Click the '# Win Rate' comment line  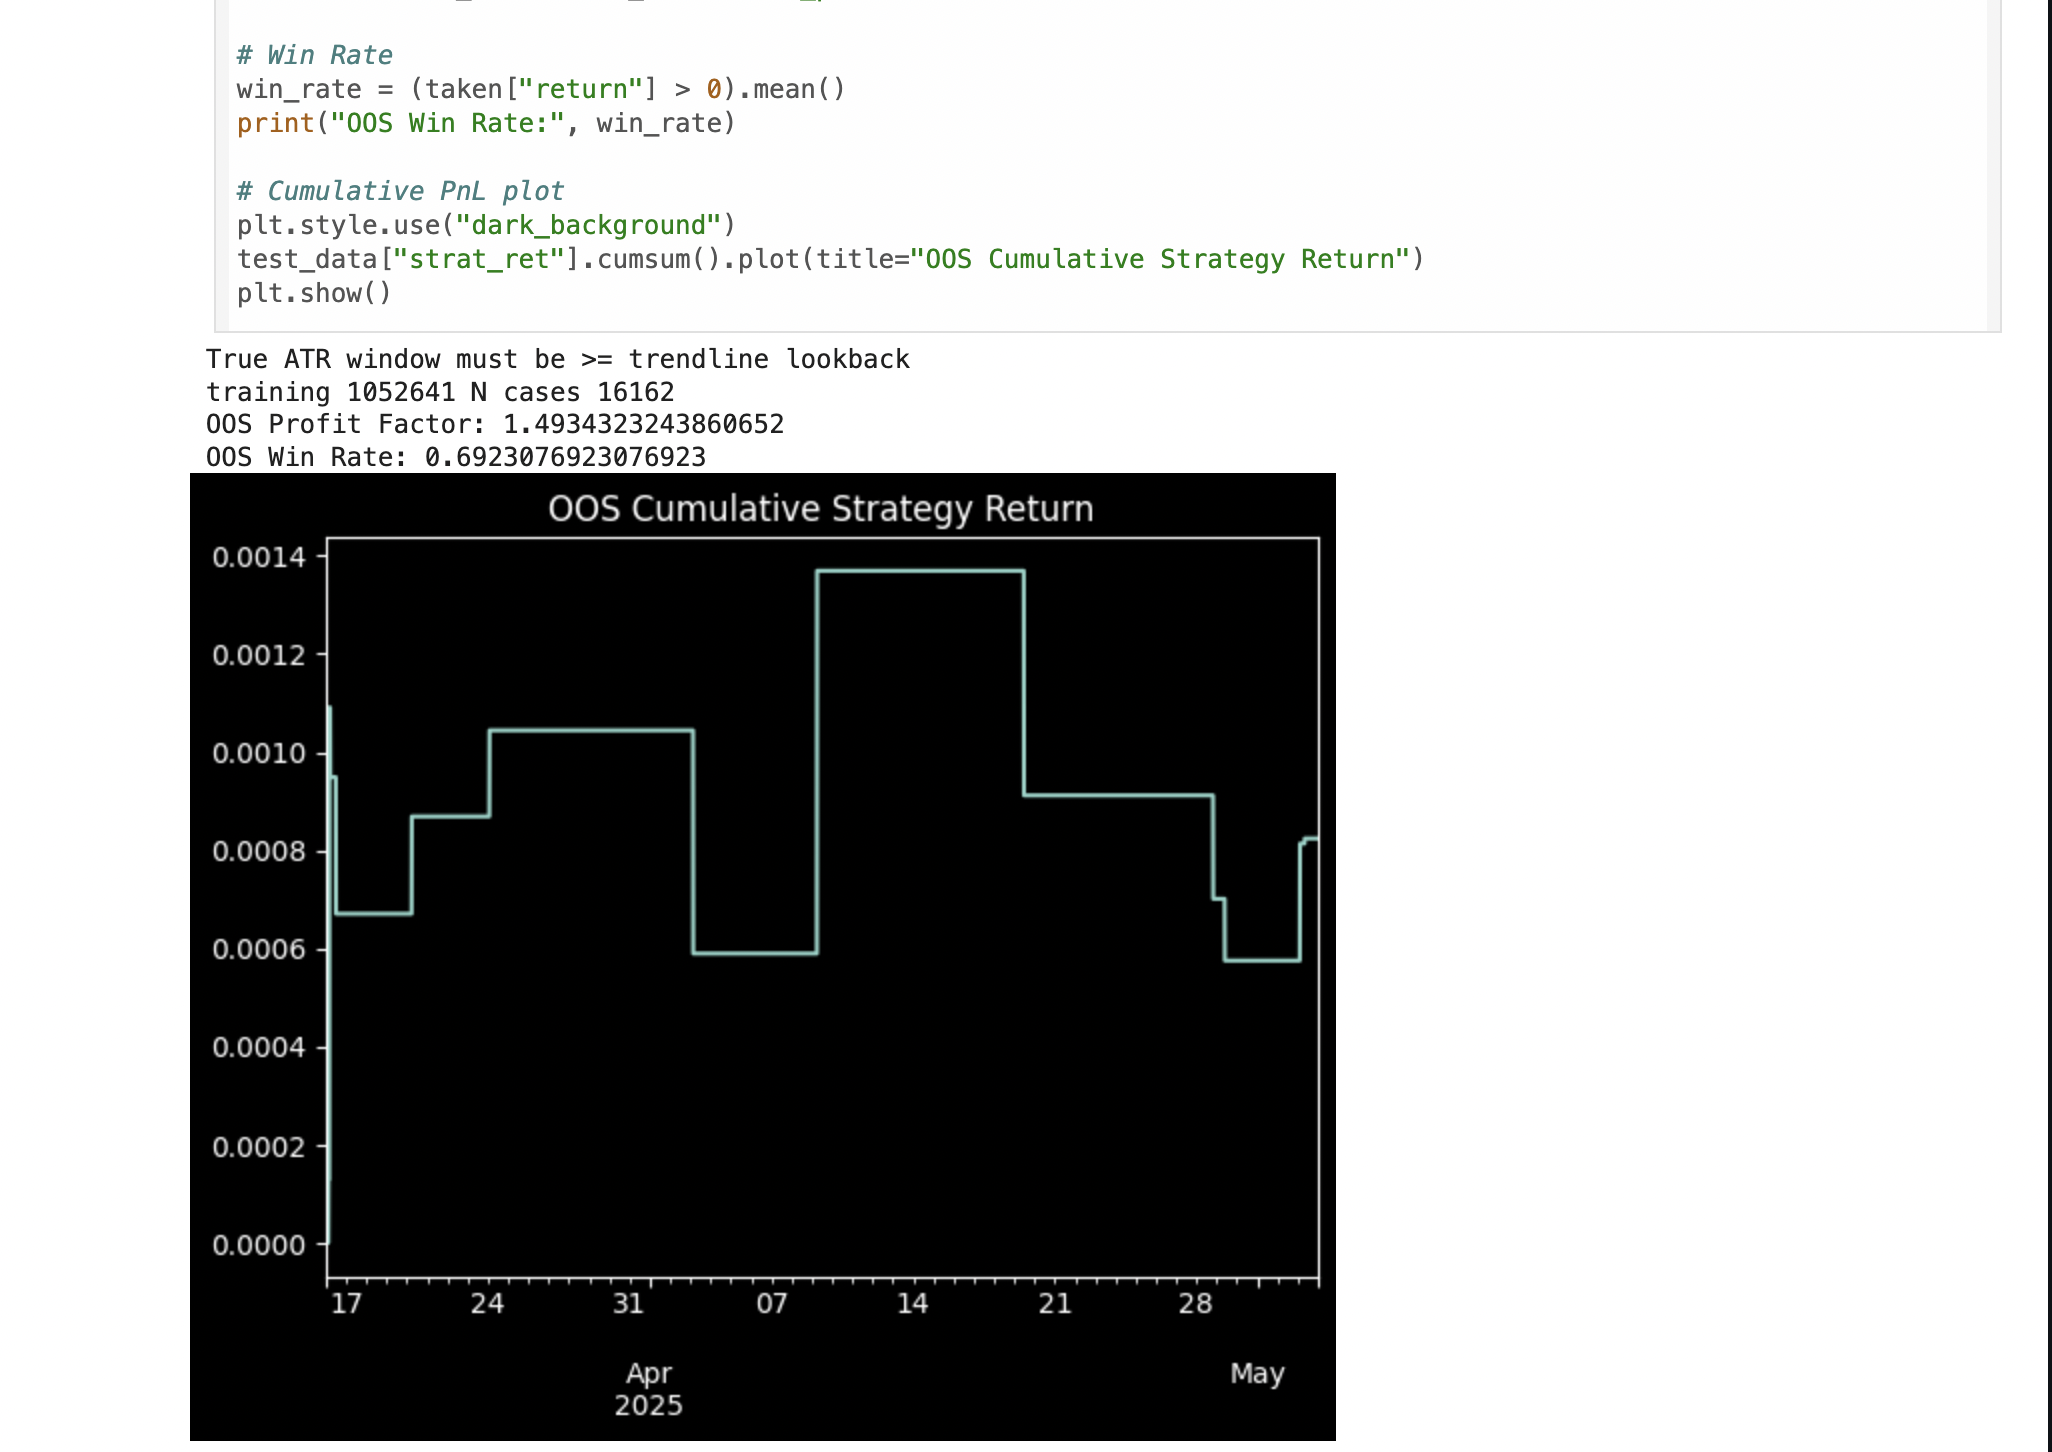point(314,55)
